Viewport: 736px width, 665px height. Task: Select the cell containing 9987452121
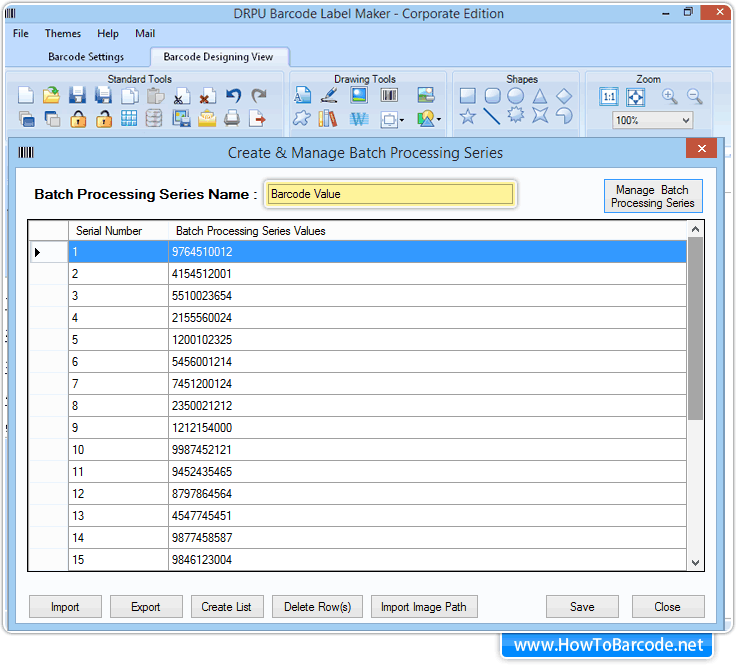click(x=427, y=450)
